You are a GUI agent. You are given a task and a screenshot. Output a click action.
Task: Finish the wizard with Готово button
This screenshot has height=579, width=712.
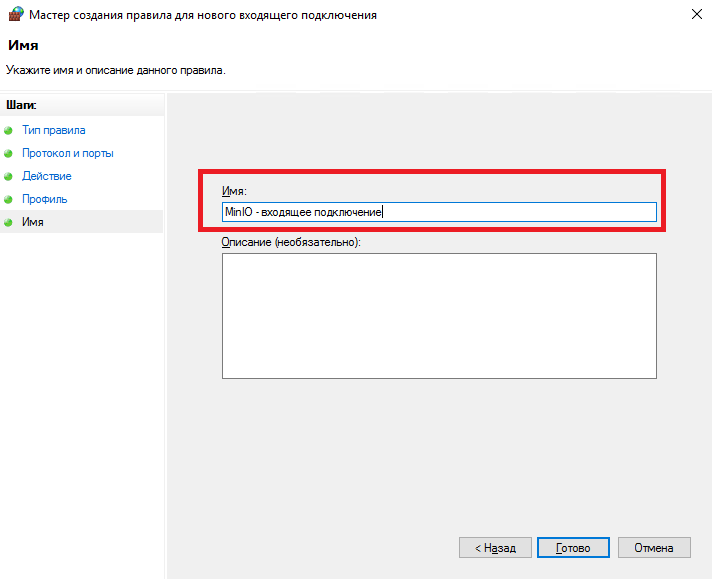(573, 548)
